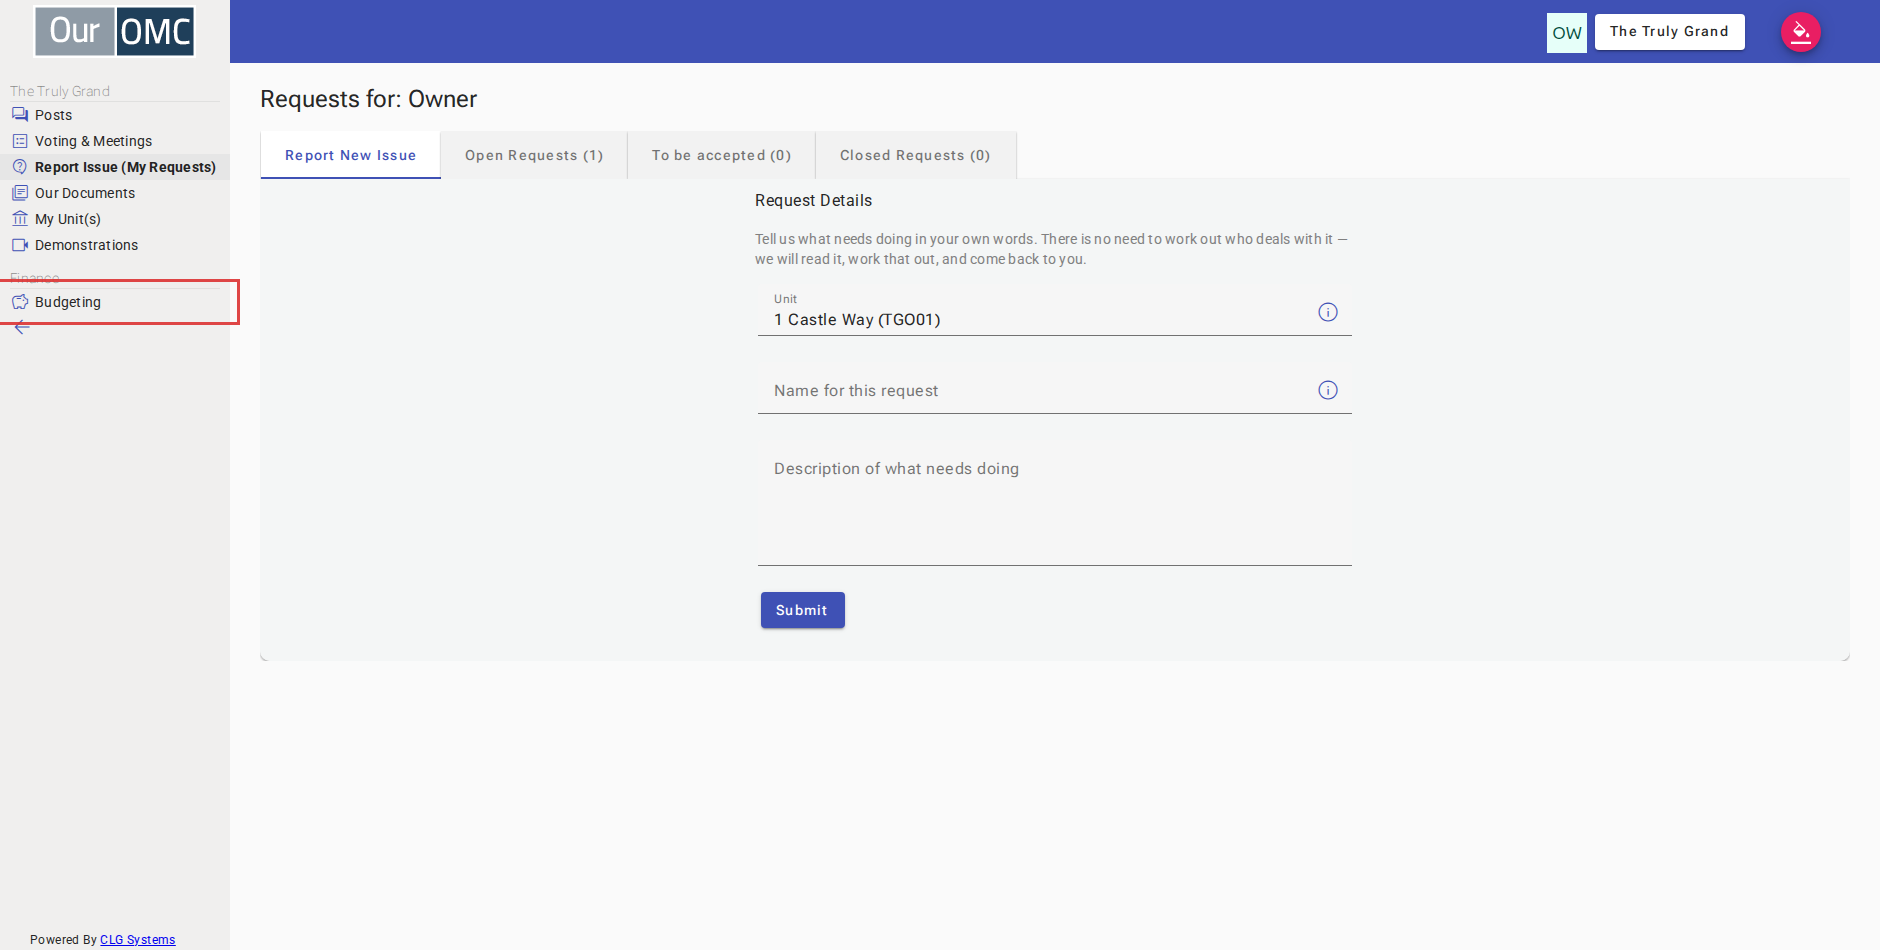Click the Report Issue question-mark icon

pyautogui.click(x=20, y=167)
